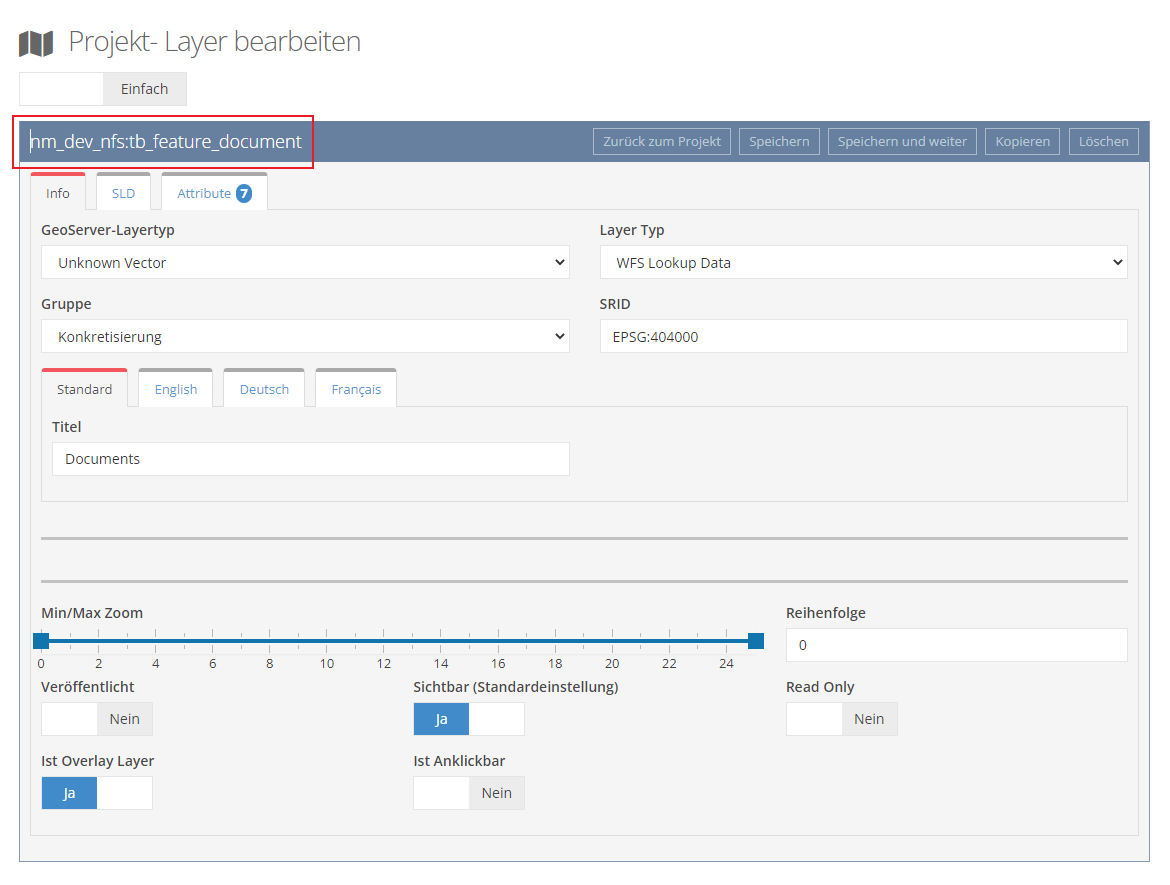Click the Titel input field
Screen dimensions: 1170x885
[x=310, y=459]
